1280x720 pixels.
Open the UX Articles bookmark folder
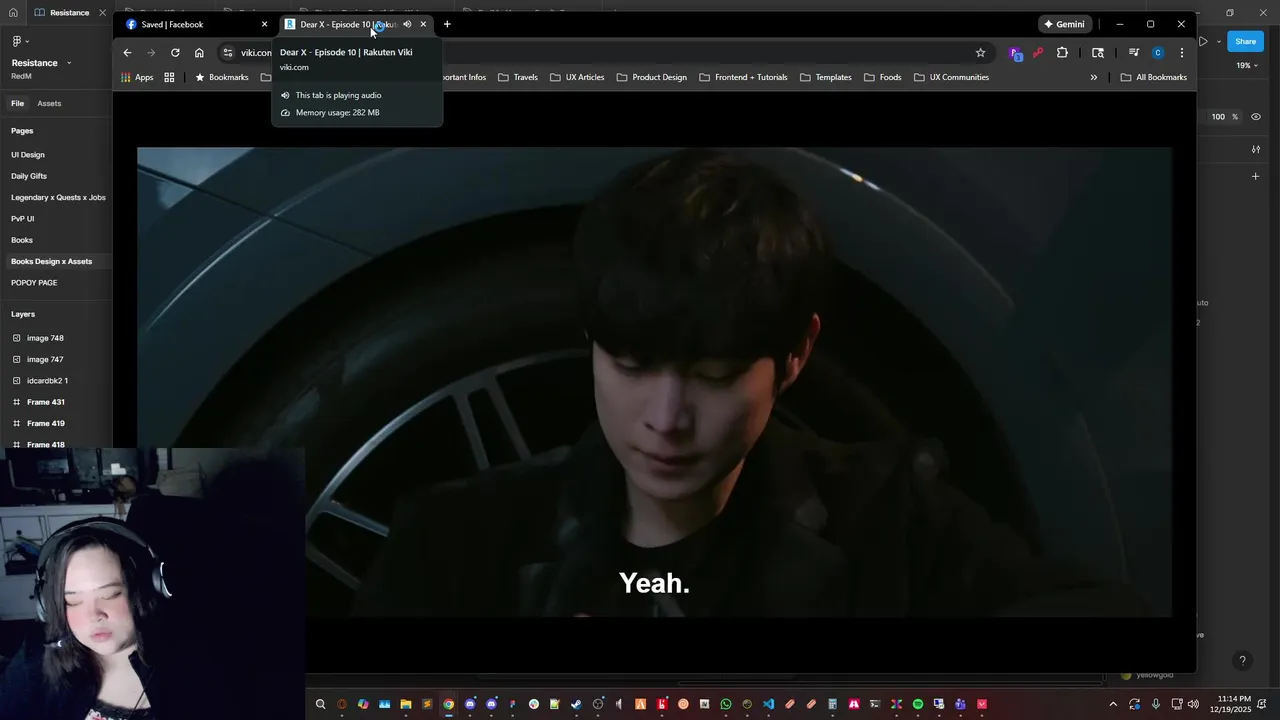point(577,77)
